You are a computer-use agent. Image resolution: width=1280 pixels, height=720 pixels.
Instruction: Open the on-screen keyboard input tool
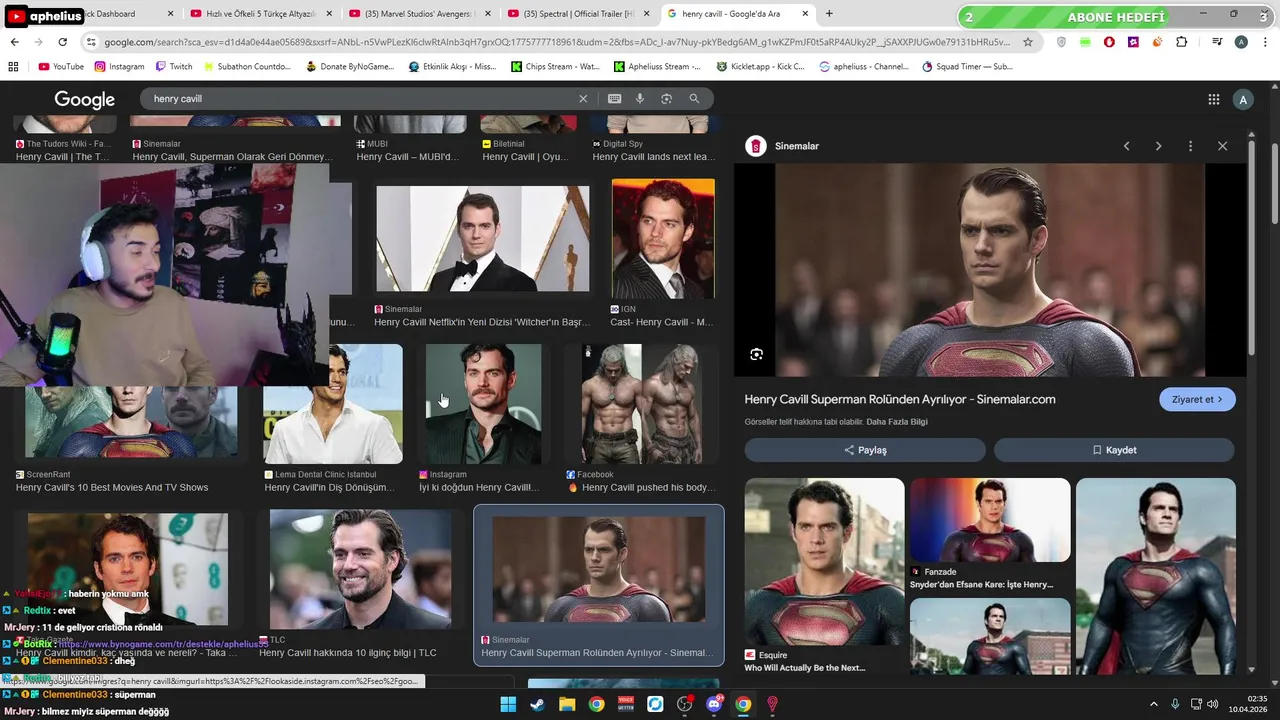pos(614,99)
